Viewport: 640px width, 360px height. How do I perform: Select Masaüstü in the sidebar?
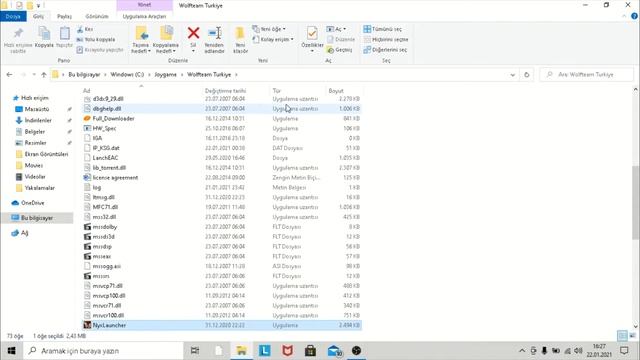[x=37, y=109]
